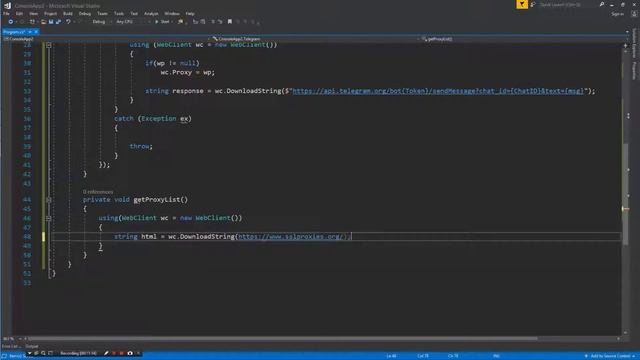640x360 pixels.
Task: Click the Quick Launch search magnifier icon
Action: point(602,4)
